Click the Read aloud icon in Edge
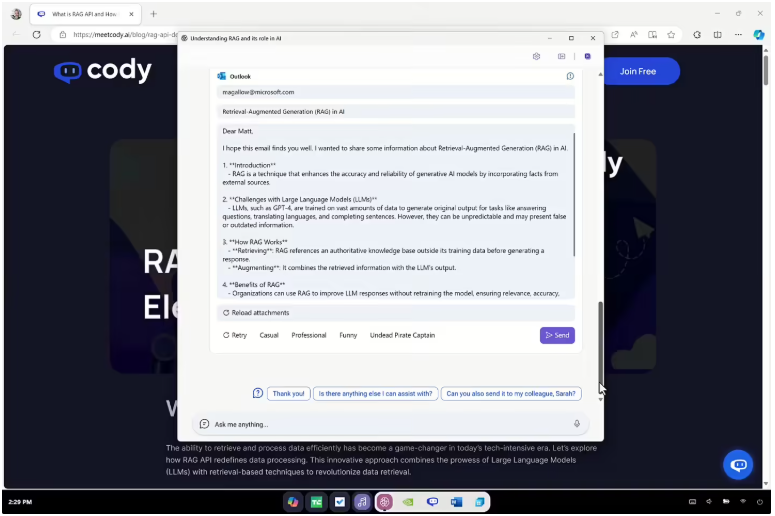Viewport: 775px width, 516px height. (634, 35)
